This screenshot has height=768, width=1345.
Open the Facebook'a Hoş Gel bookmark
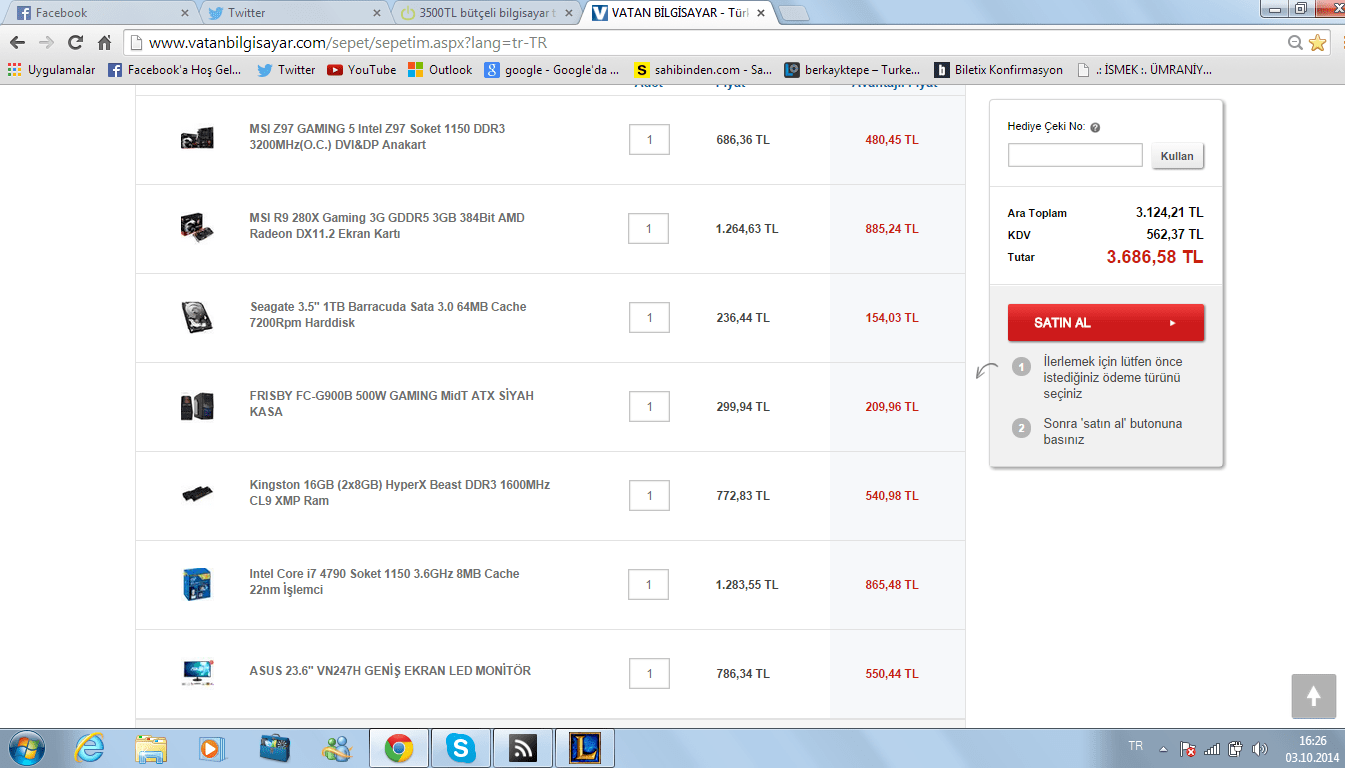tap(174, 70)
